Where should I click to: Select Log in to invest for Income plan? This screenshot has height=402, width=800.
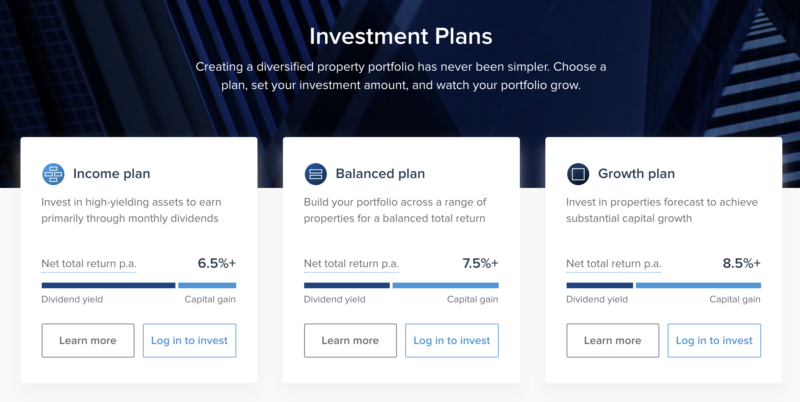click(189, 340)
